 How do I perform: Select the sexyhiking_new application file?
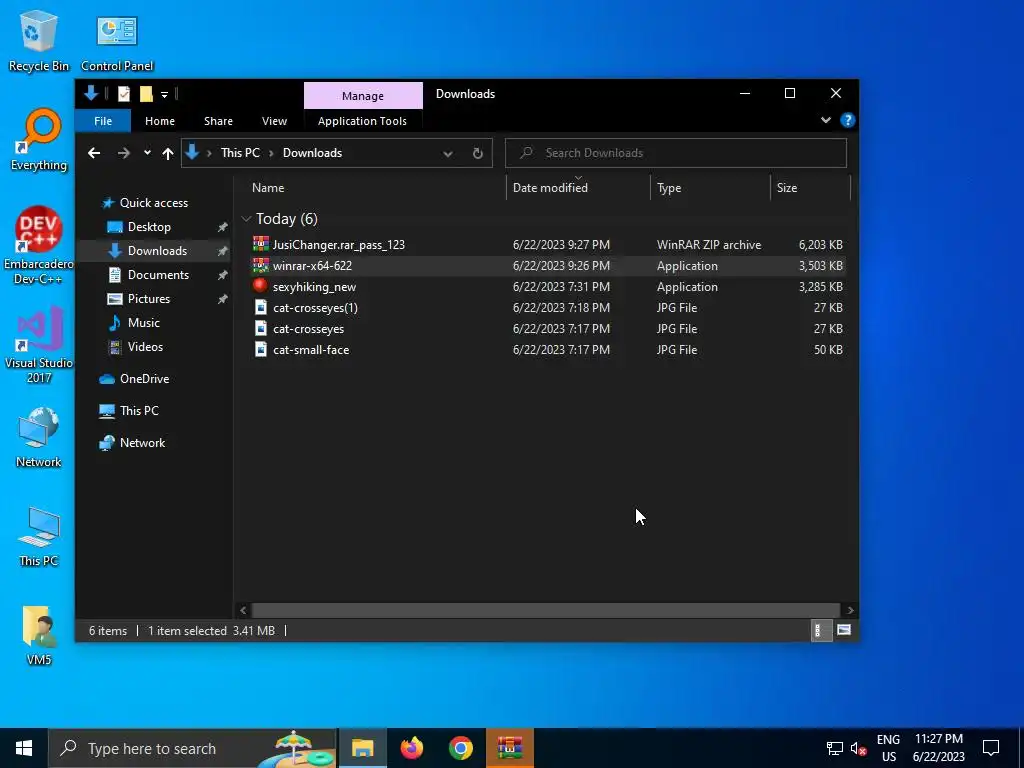547,287
